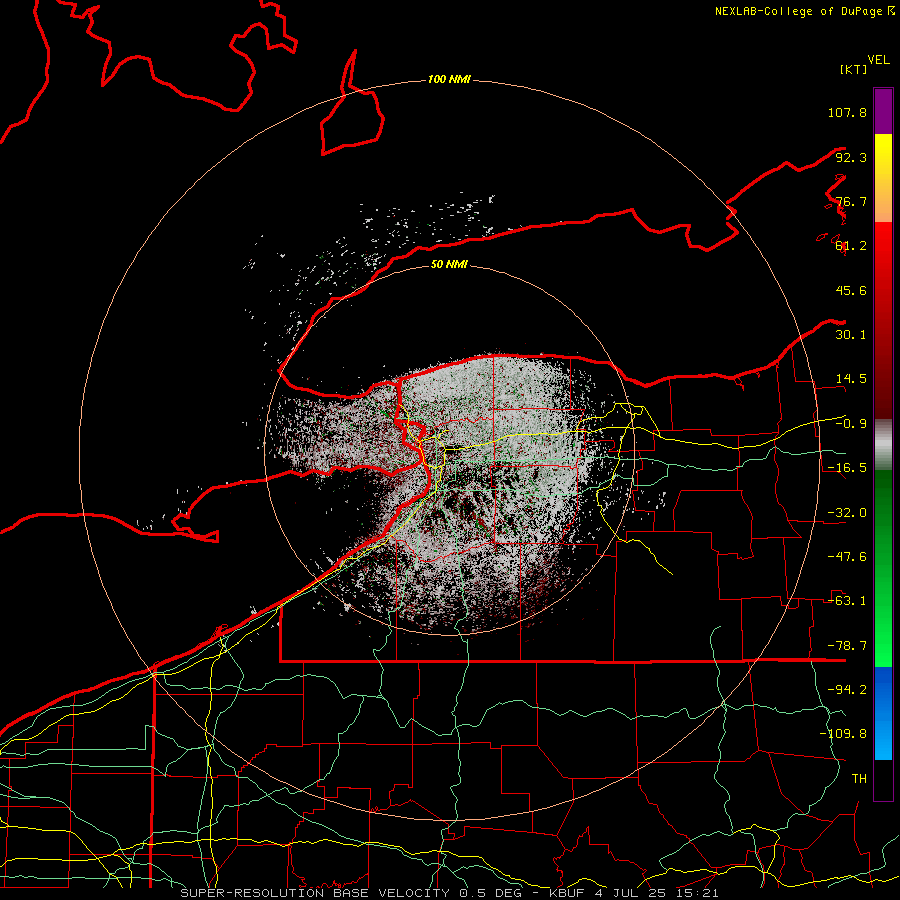Click the 30.1 velocity scale value
The width and height of the screenshot is (900, 900).
pyautogui.click(x=851, y=335)
